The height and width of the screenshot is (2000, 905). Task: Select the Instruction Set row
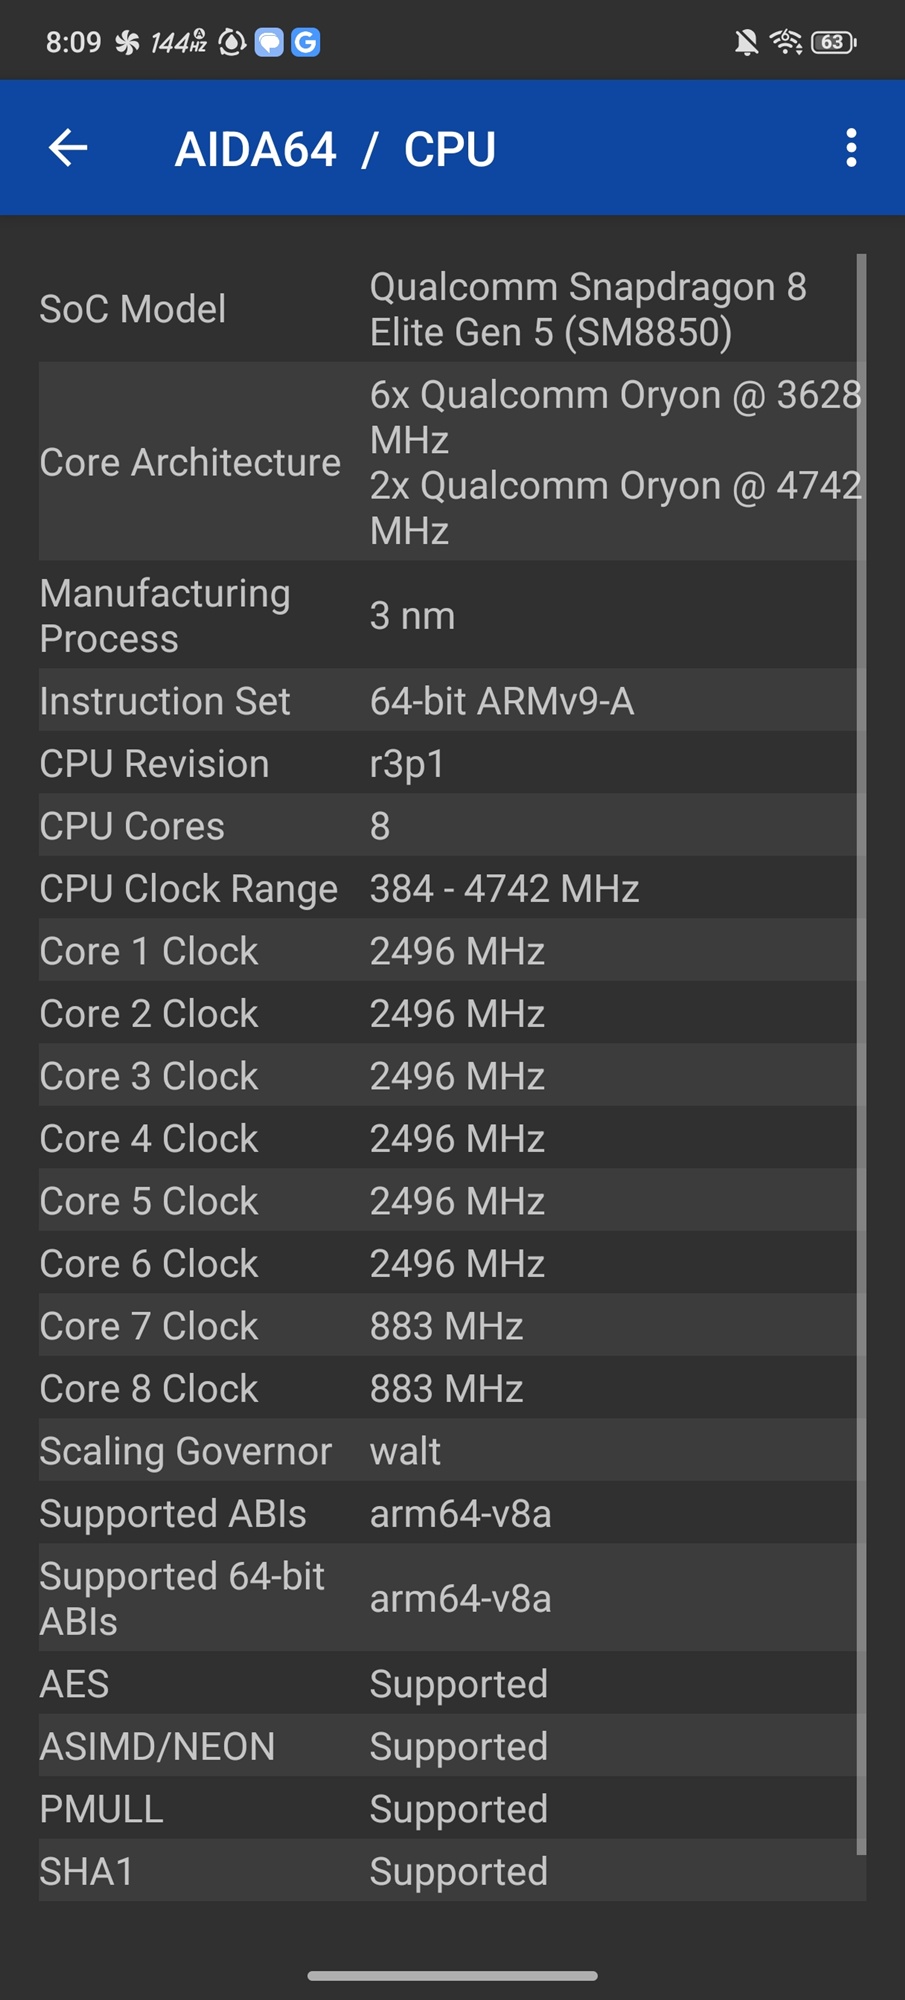[452, 701]
